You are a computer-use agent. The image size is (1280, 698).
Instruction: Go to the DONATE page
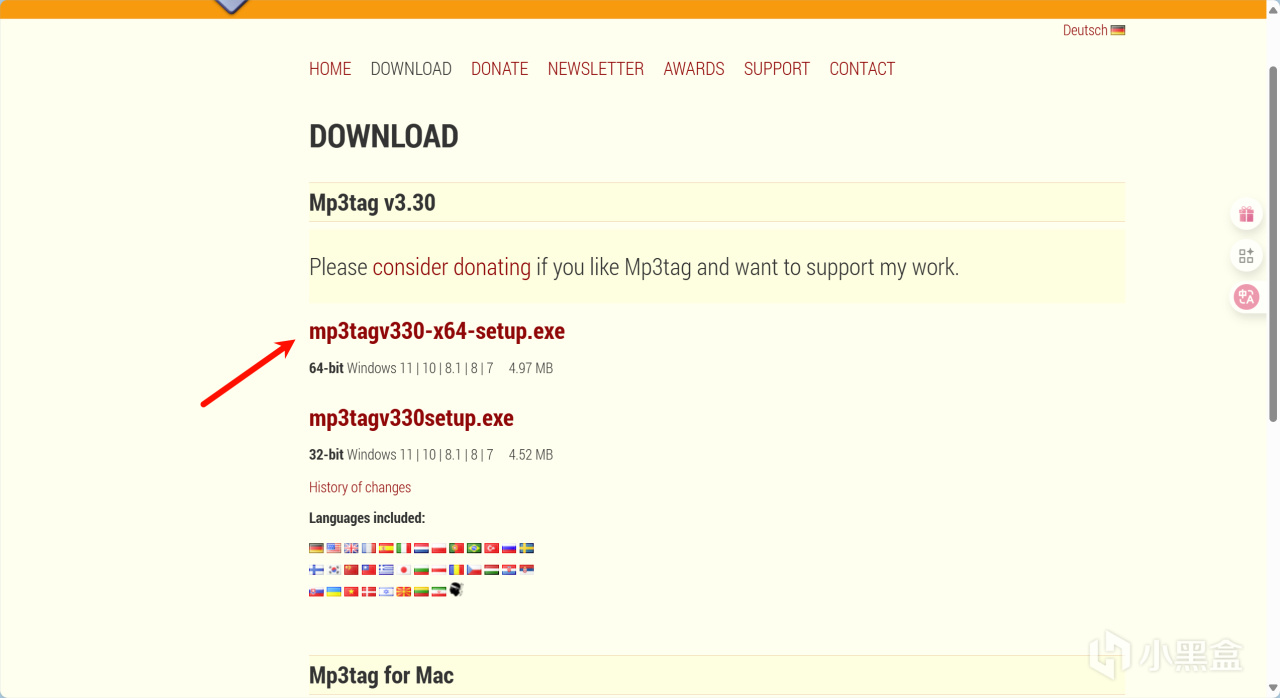click(500, 69)
